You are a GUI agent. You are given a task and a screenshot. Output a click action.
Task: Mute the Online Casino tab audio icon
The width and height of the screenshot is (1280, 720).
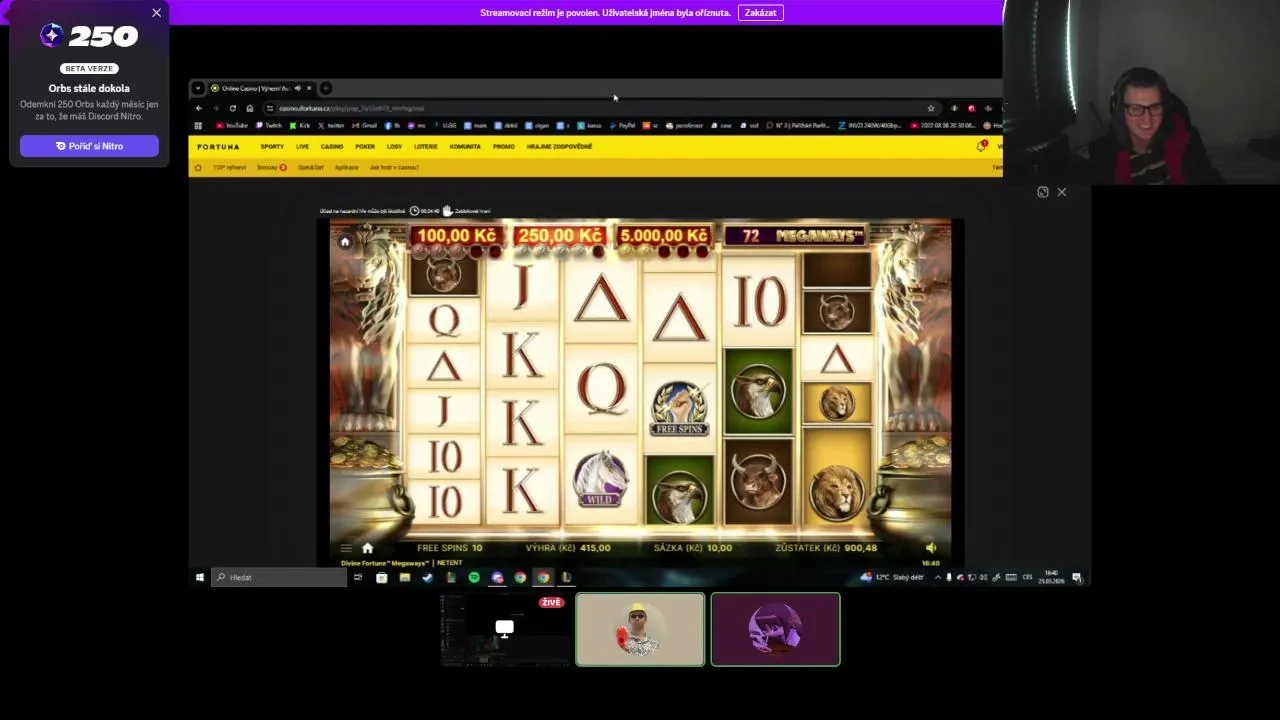297,88
